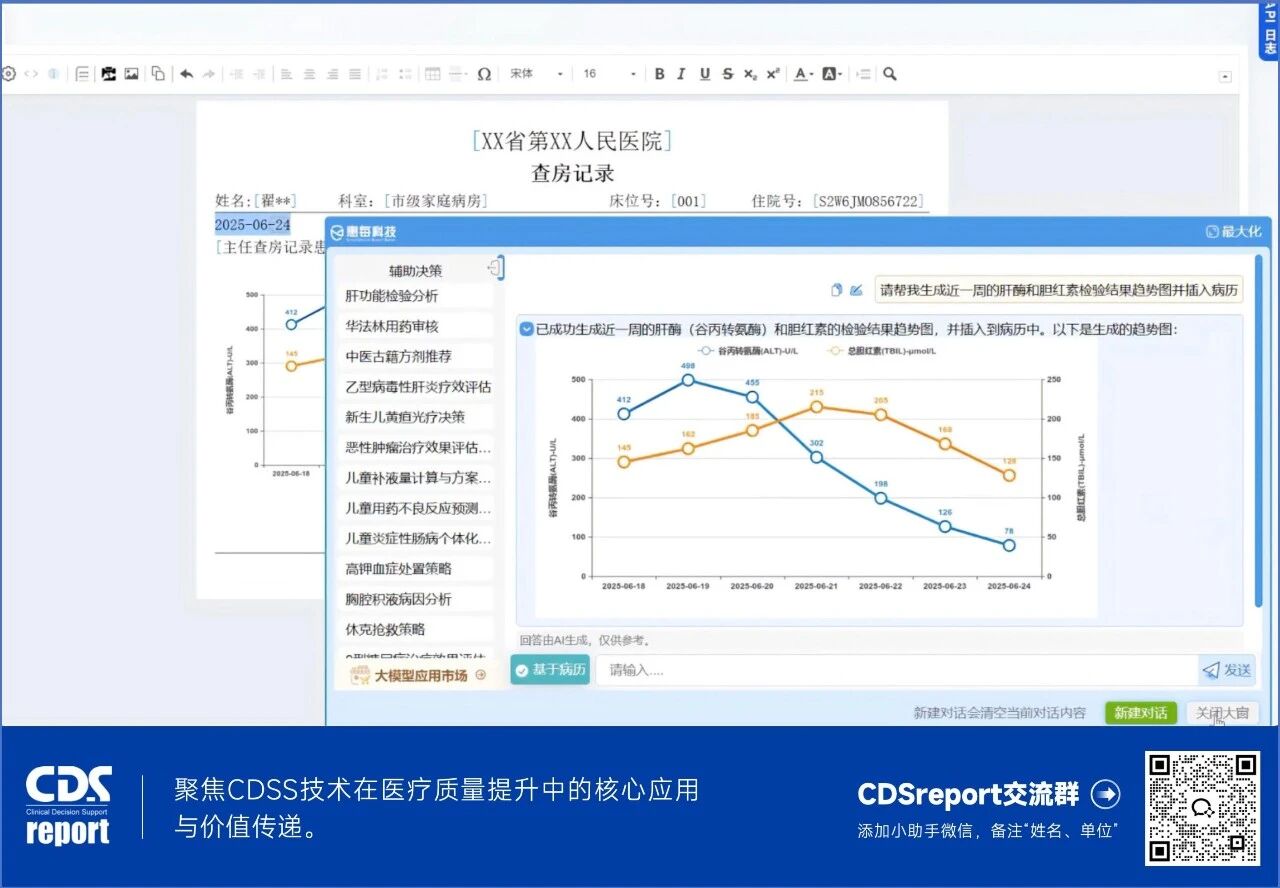Click the Undo arrow icon

point(188,73)
